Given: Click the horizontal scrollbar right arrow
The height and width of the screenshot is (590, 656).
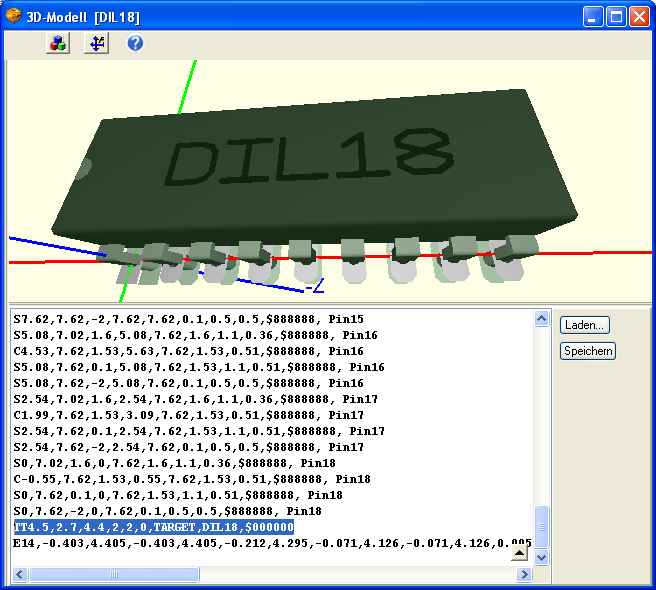Looking at the screenshot, I should point(525,575).
